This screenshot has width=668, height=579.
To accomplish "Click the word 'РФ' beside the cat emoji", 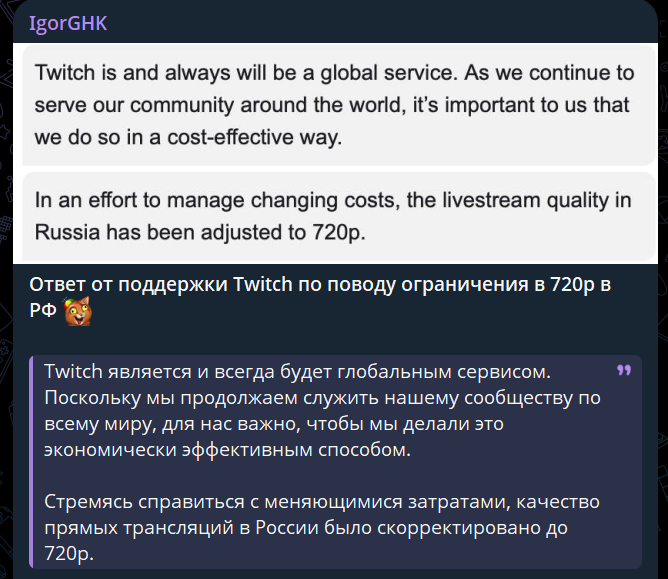I will (43, 311).
